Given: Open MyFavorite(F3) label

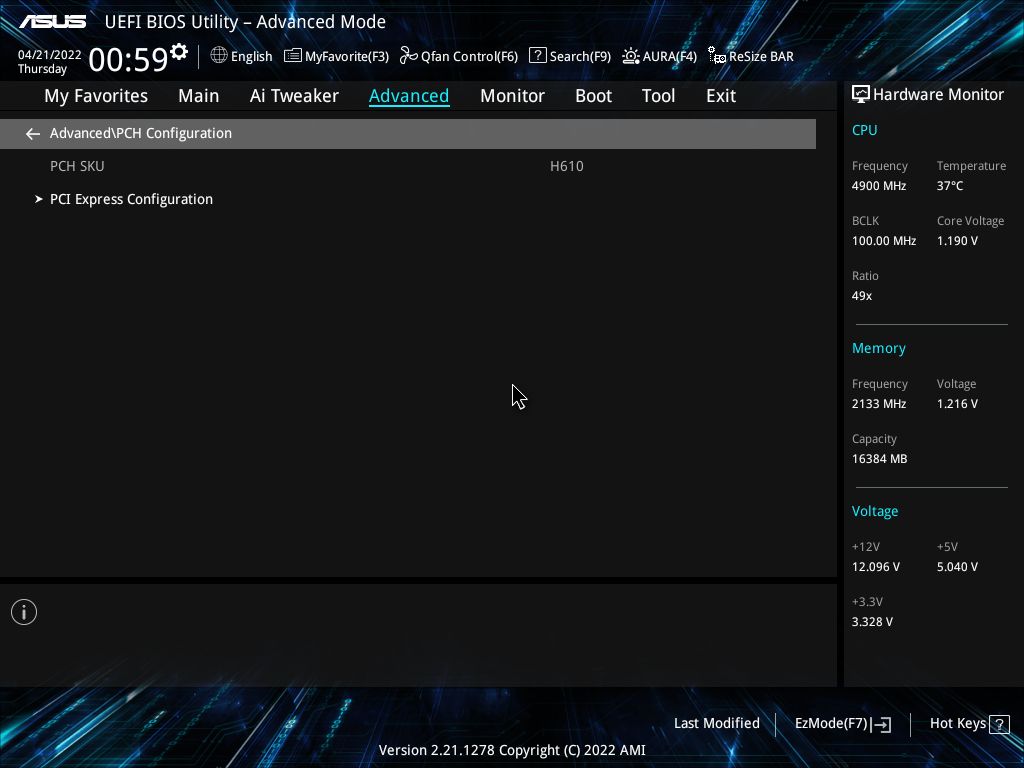Looking at the screenshot, I should click(x=347, y=57).
